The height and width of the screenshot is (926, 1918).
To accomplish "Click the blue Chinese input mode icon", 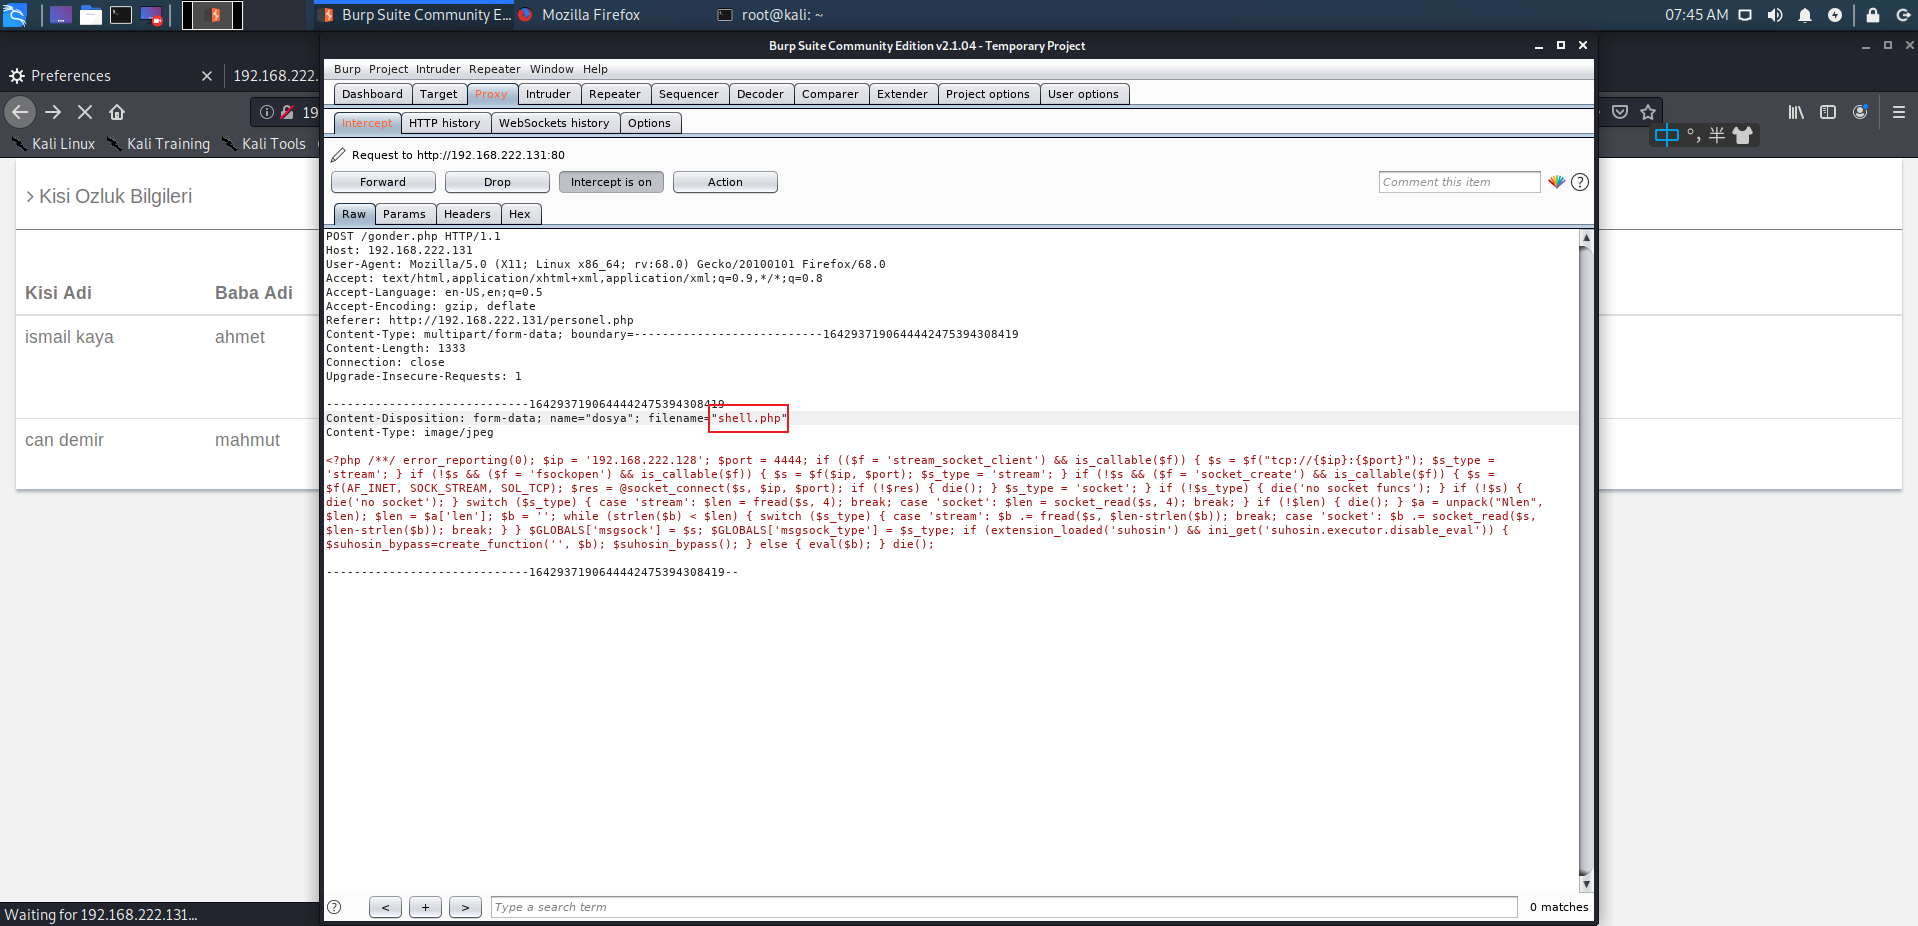I will (1667, 135).
